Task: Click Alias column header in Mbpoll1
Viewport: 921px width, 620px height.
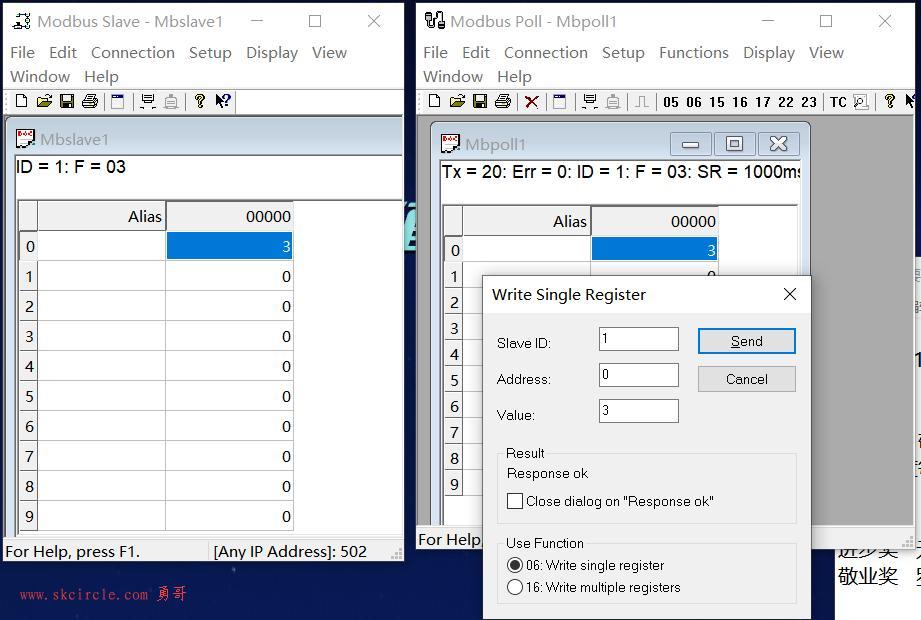Action: pyautogui.click(x=527, y=221)
